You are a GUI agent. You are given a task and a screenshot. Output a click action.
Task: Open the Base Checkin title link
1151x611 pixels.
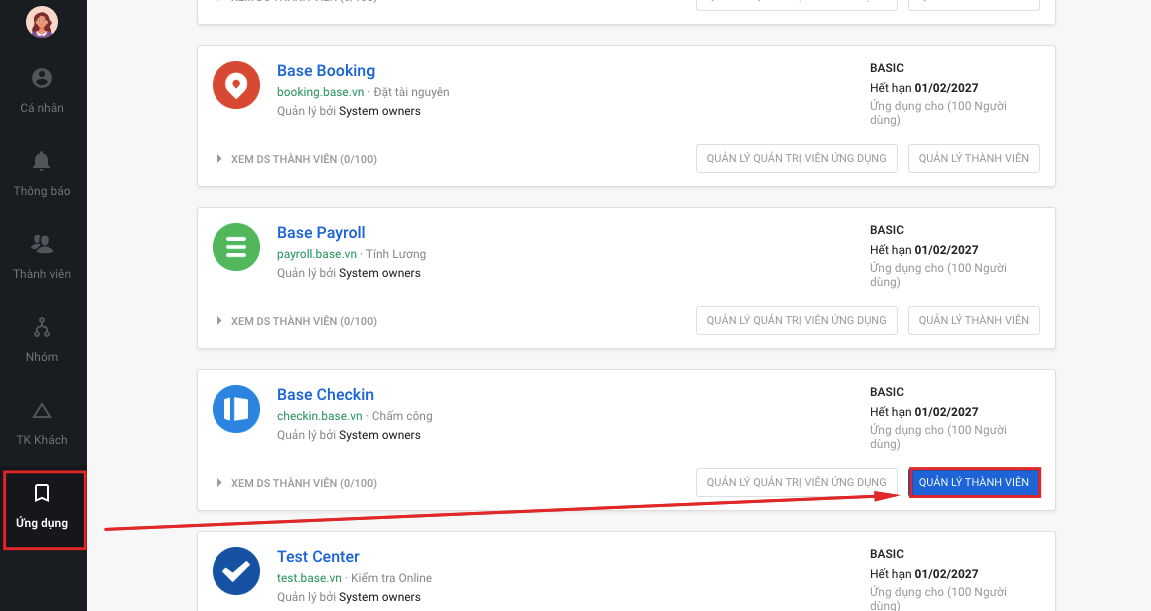pyautogui.click(x=325, y=394)
